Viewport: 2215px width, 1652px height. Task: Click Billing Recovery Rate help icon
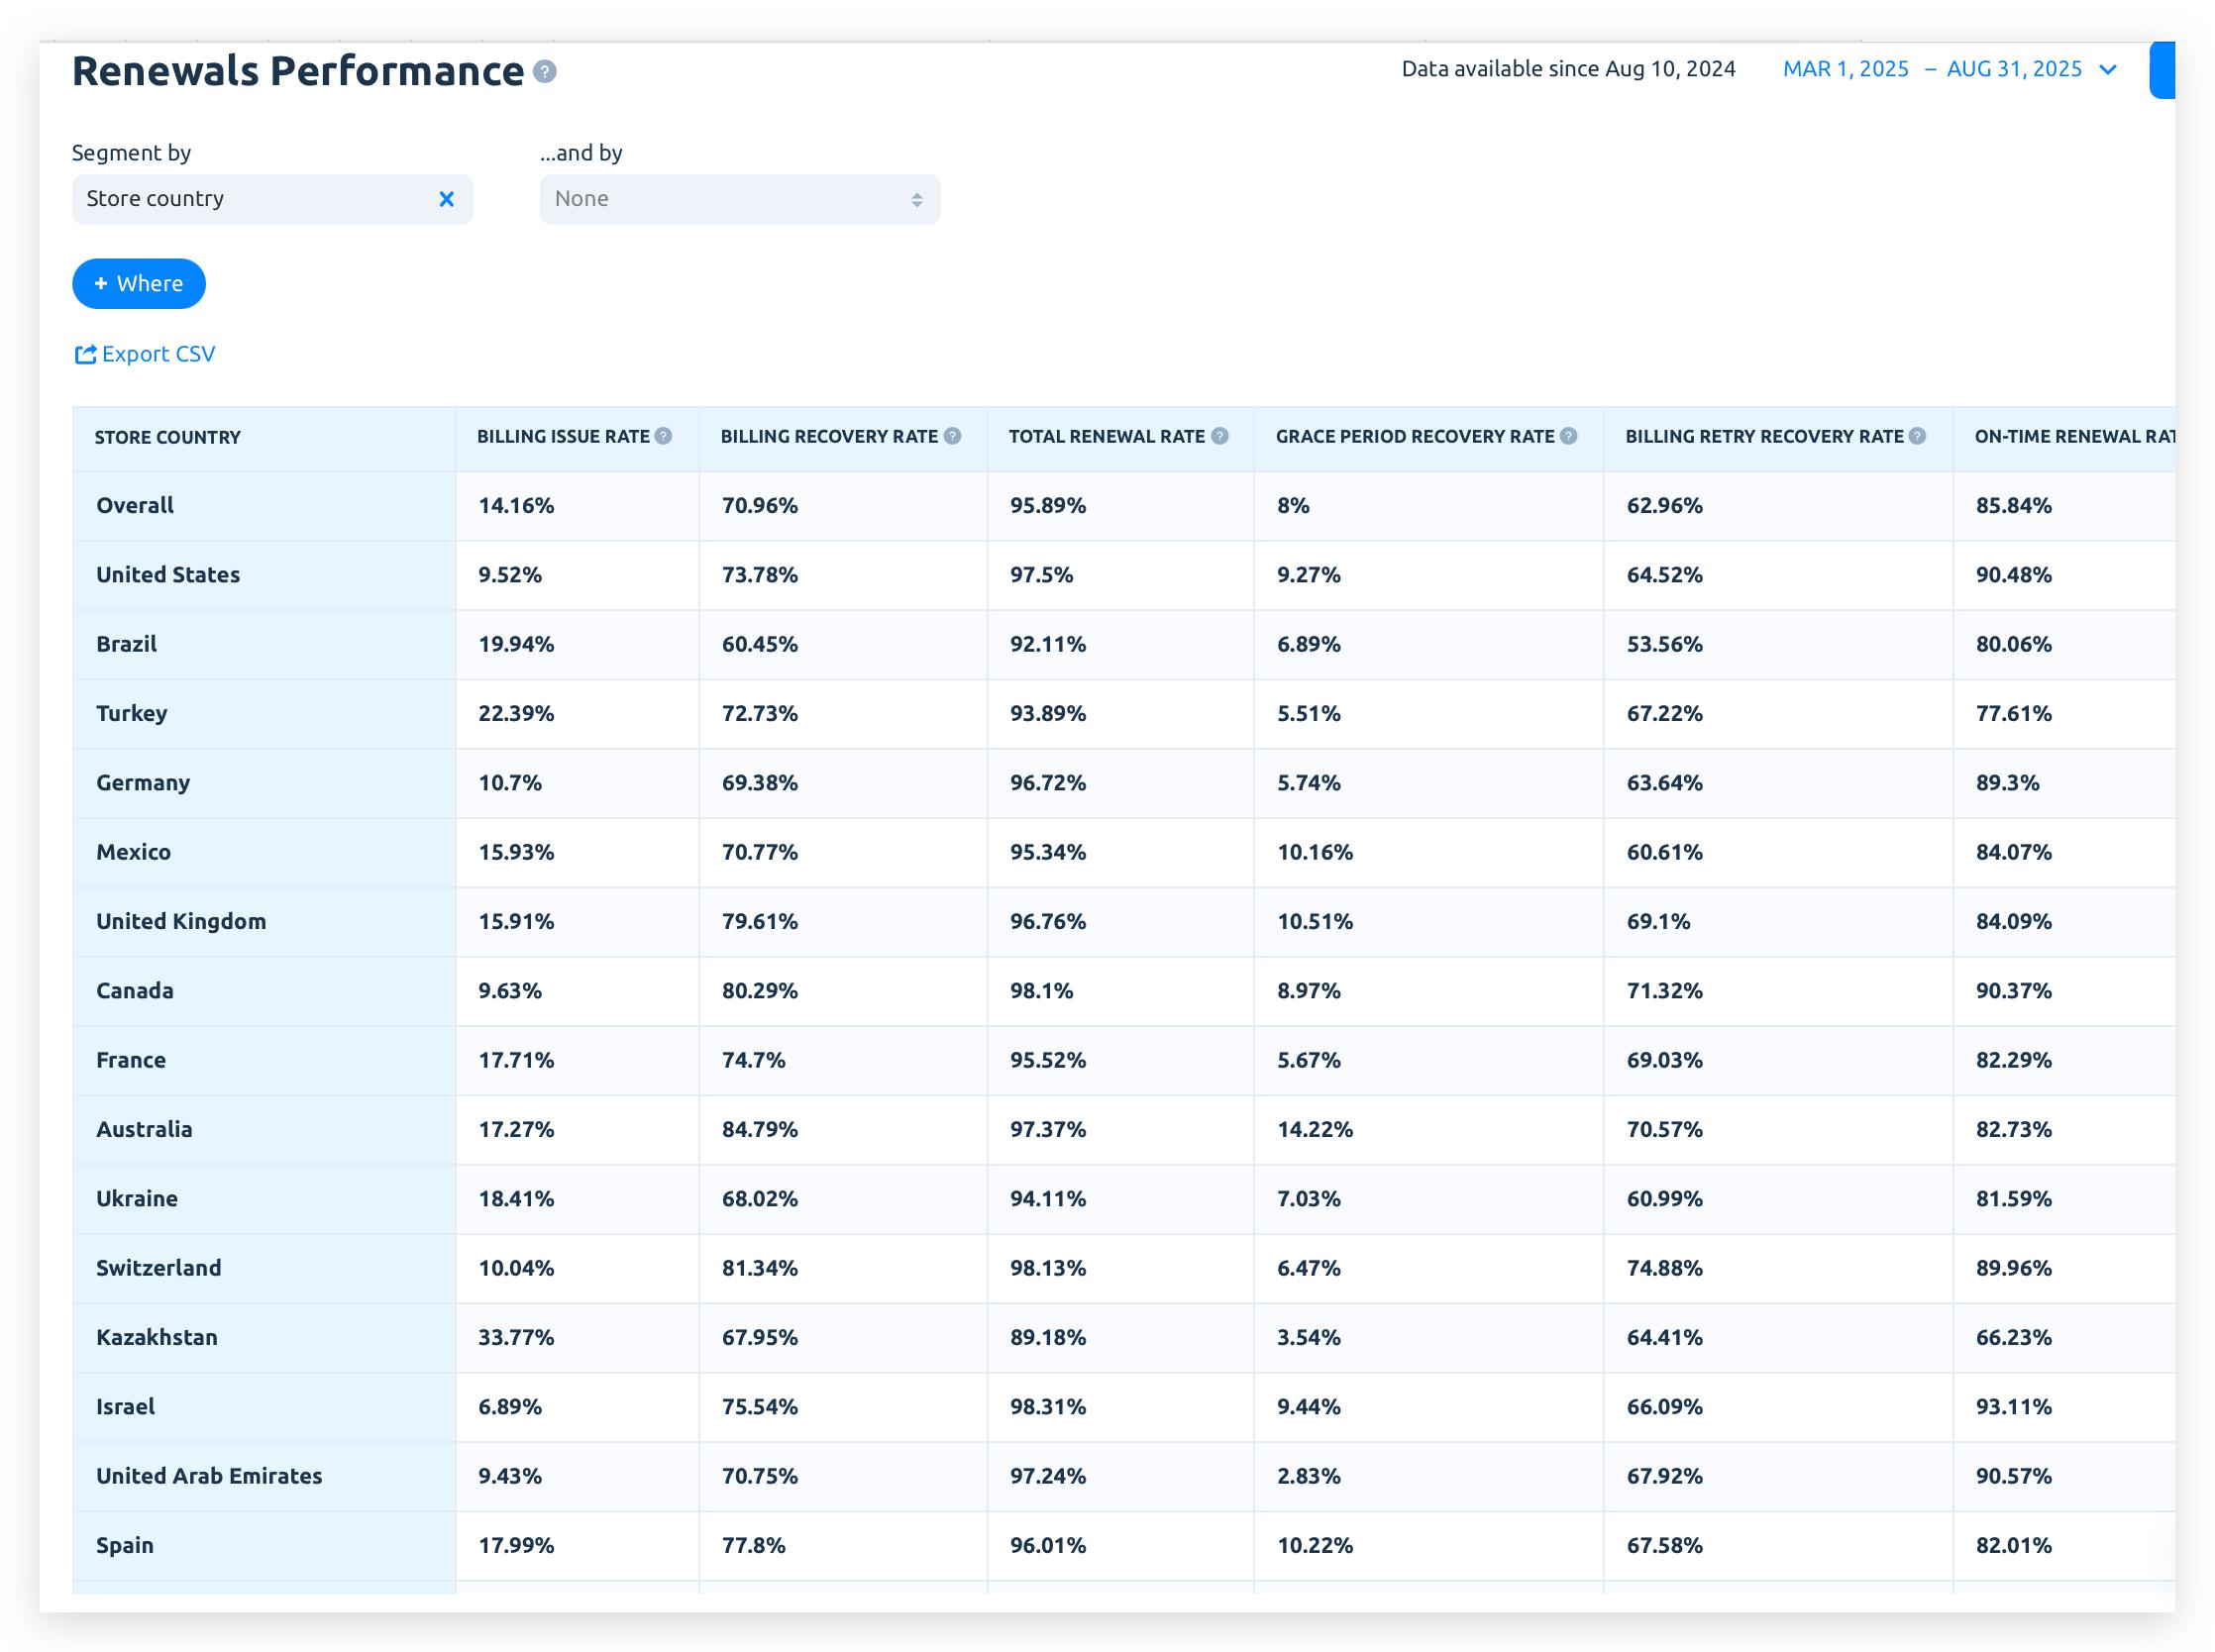952,436
